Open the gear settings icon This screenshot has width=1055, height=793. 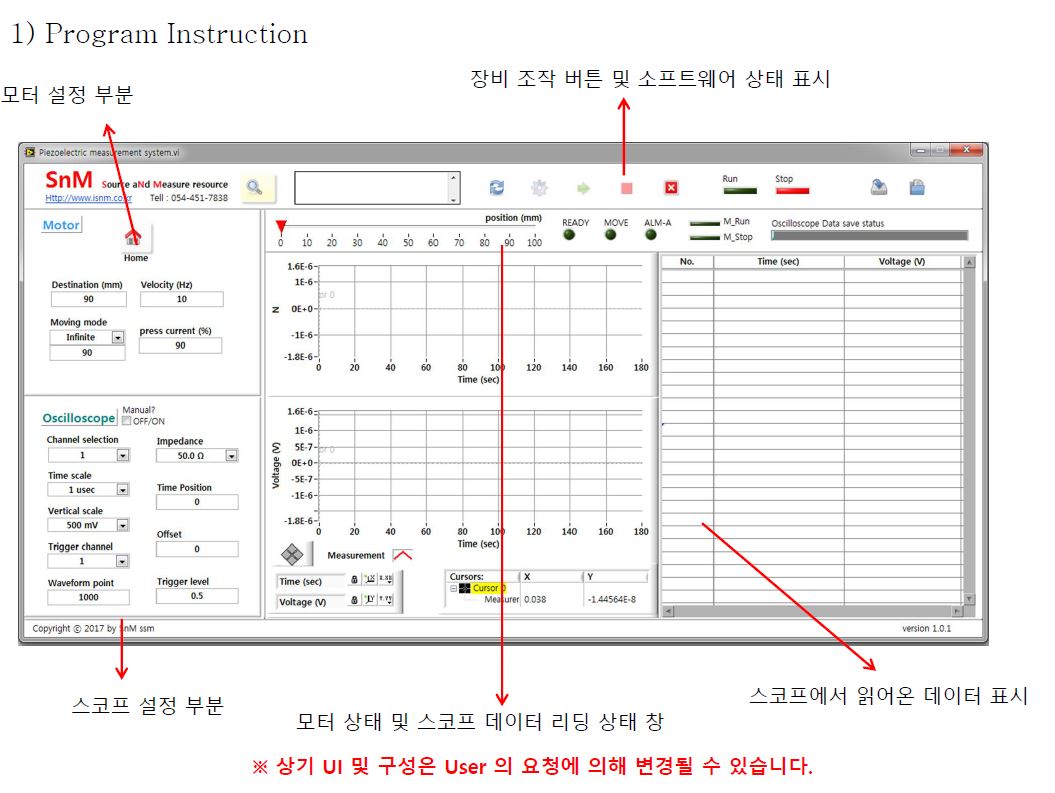(x=539, y=188)
